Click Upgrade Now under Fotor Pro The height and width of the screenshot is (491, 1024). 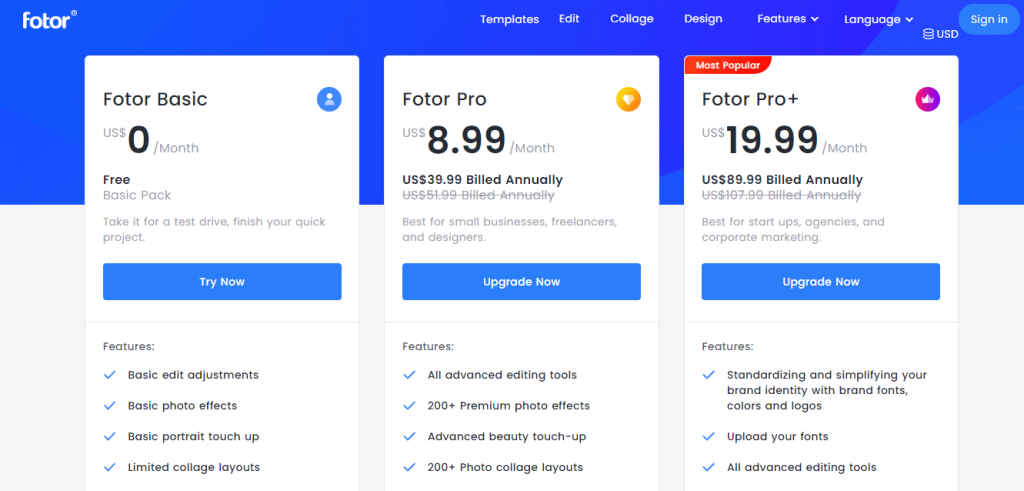click(521, 282)
